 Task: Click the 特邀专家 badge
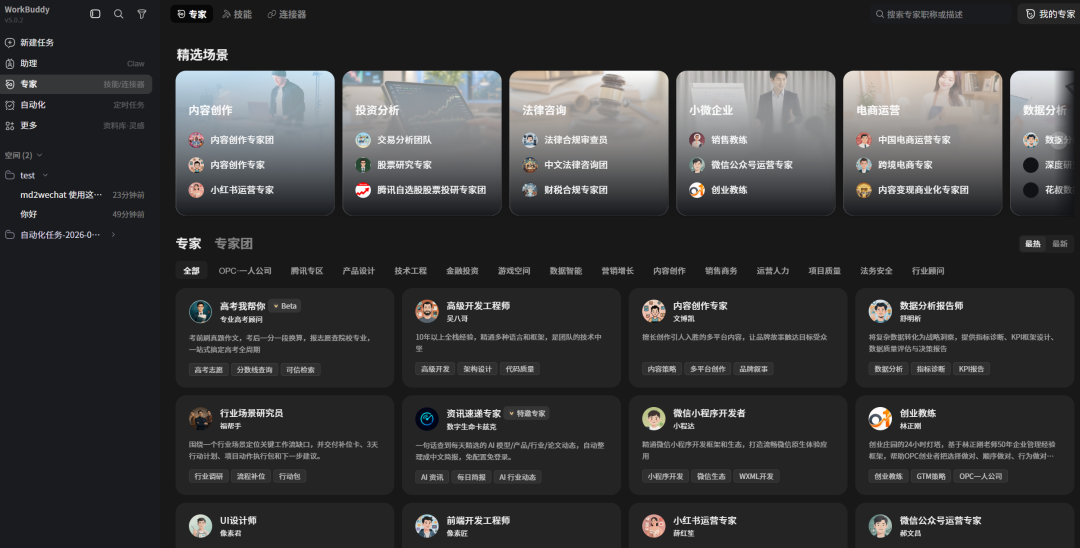(527, 414)
